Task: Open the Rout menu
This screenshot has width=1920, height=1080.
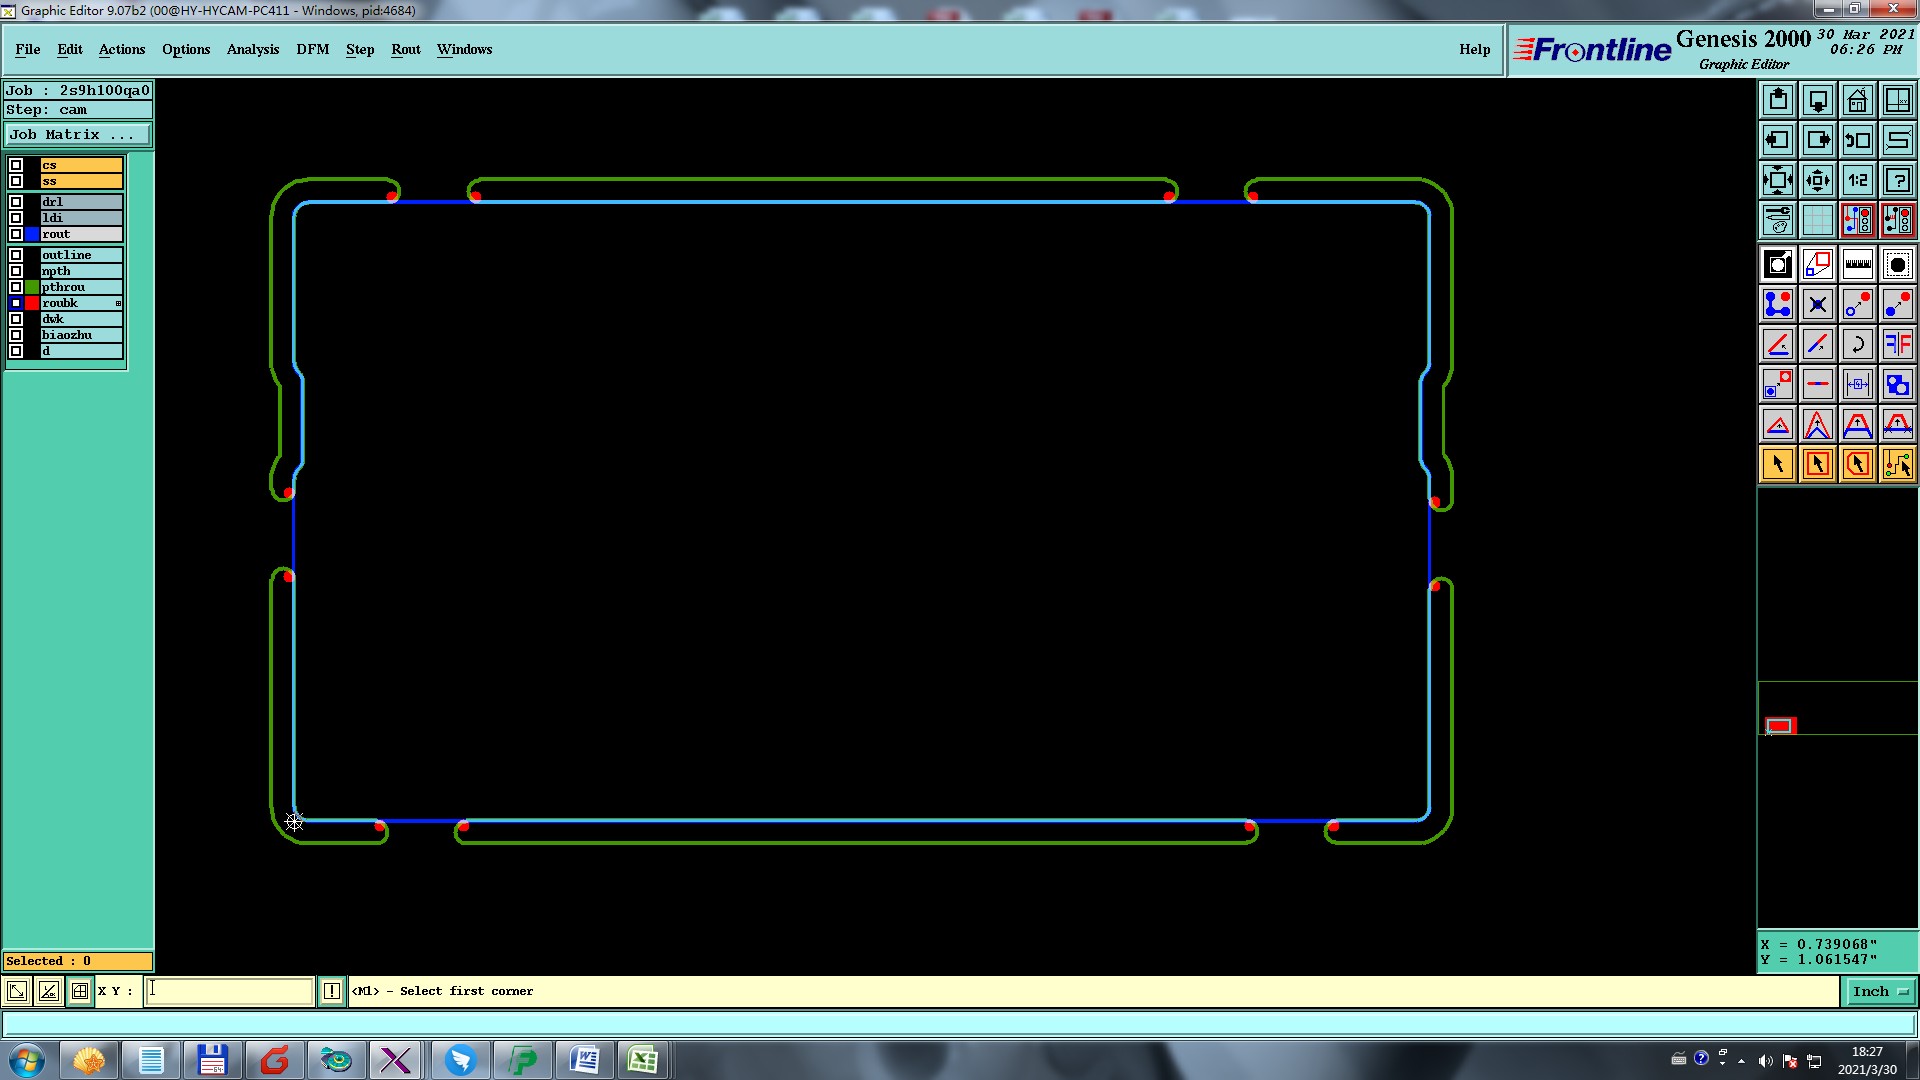Action: pyautogui.click(x=405, y=49)
